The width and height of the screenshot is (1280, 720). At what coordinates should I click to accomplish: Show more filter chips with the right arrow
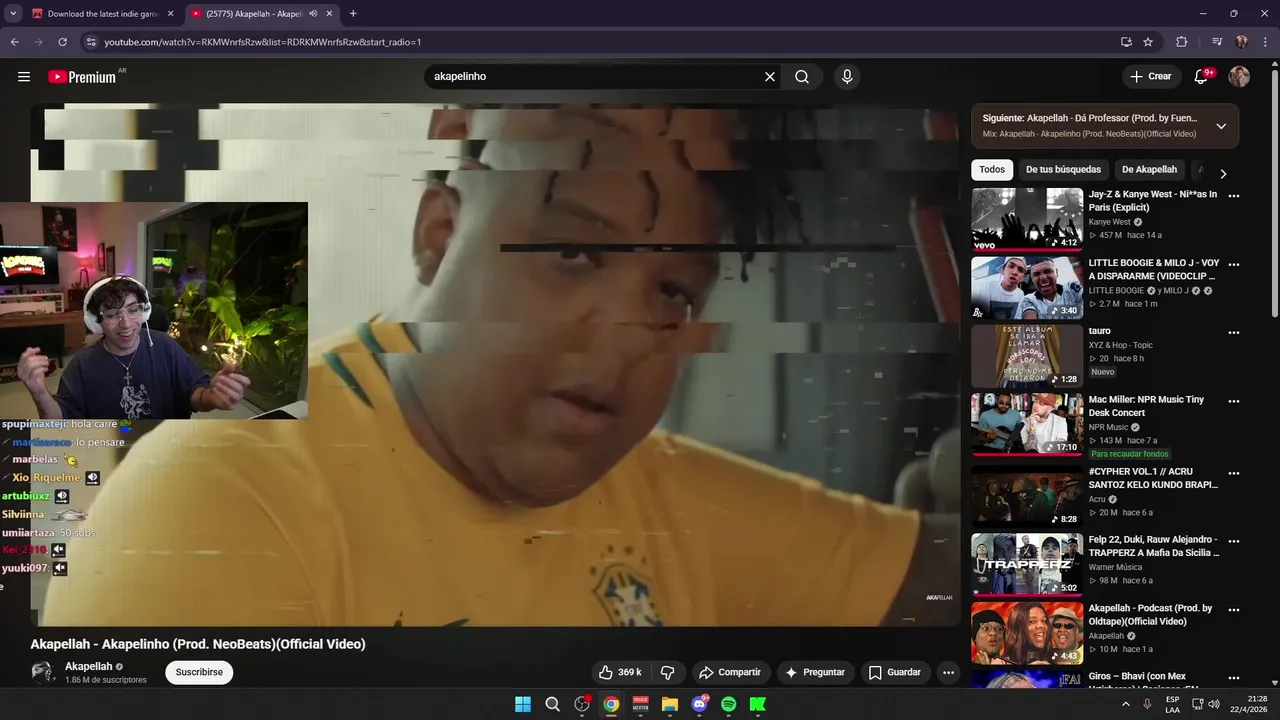(x=1222, y=173)
